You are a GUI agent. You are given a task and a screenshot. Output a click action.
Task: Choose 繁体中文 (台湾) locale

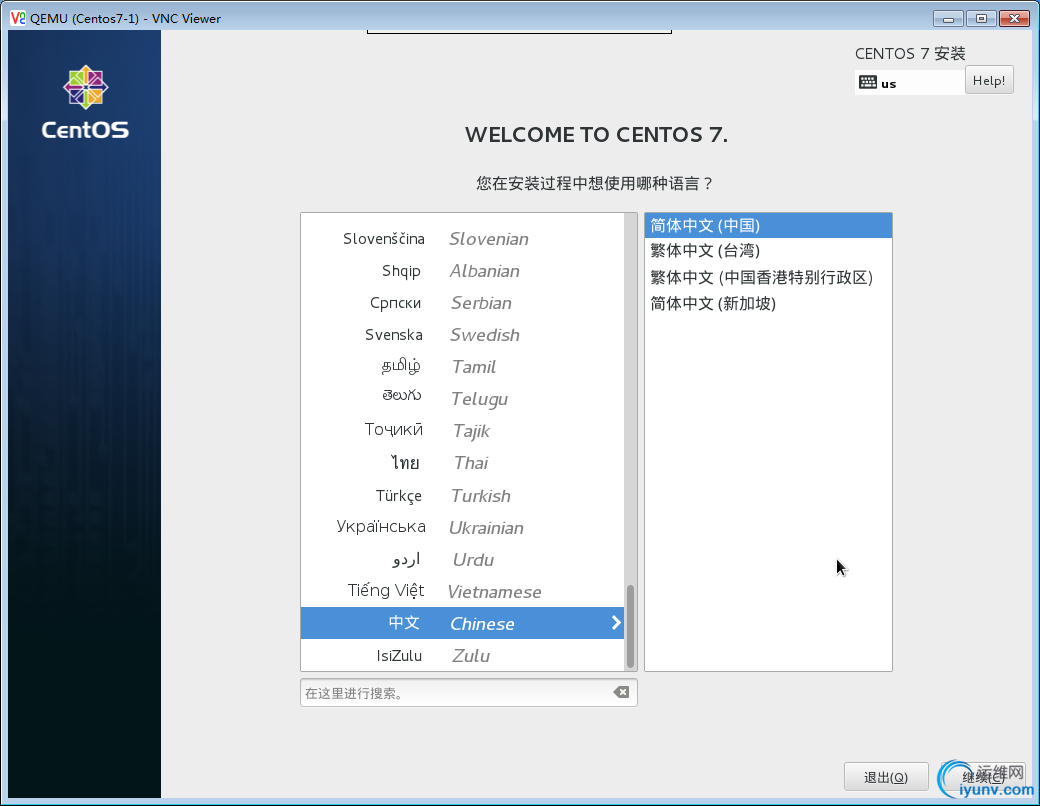pos(768,251)
